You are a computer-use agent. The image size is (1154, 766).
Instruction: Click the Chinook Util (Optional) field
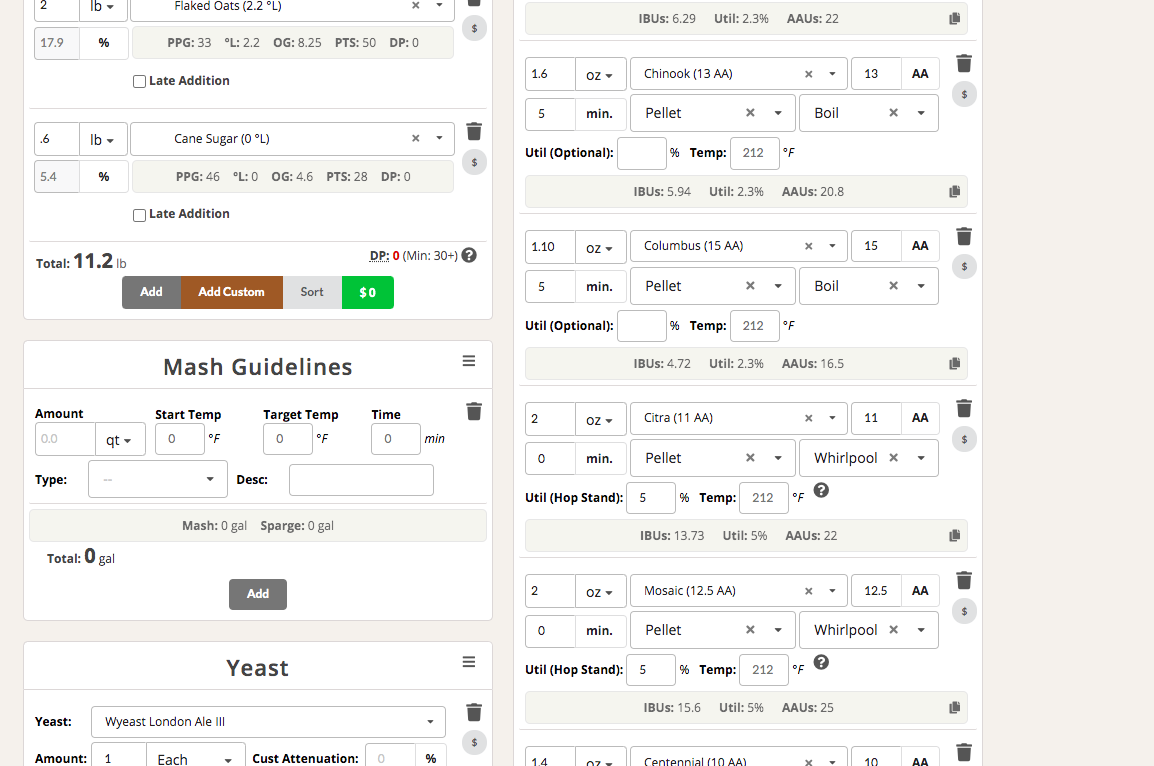[x=642, y=153]
